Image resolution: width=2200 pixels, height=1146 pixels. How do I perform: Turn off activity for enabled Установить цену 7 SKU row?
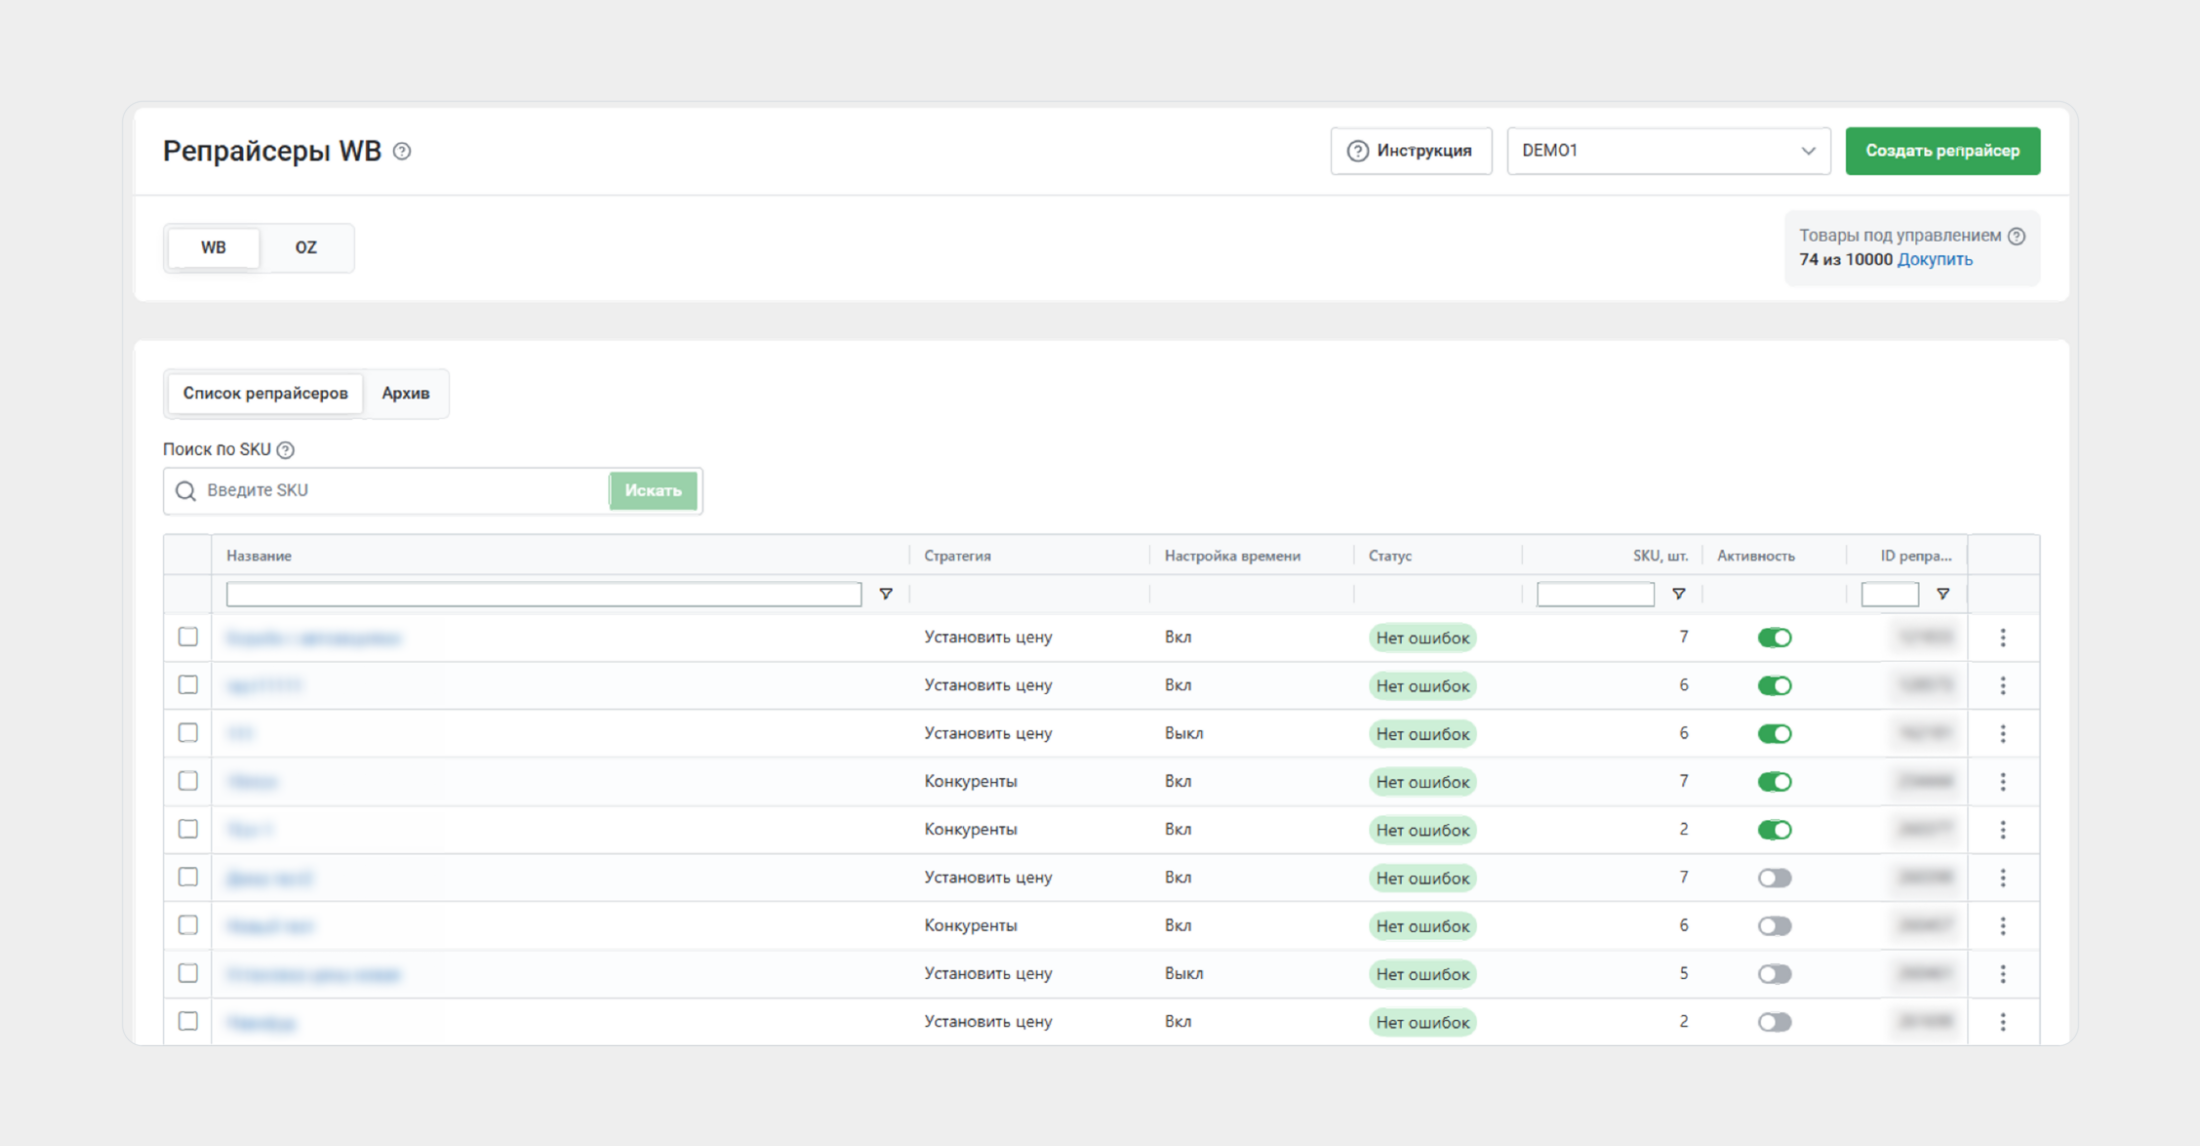1775,638
